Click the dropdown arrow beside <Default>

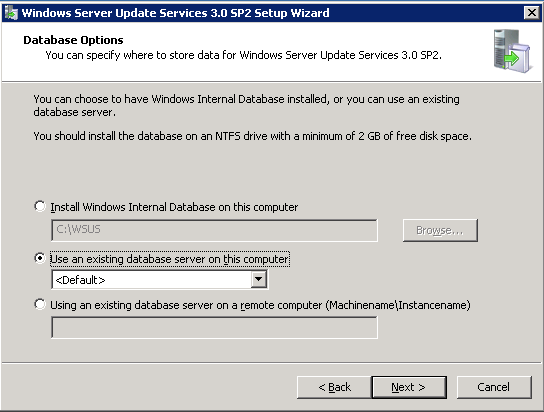coord(259,279)
